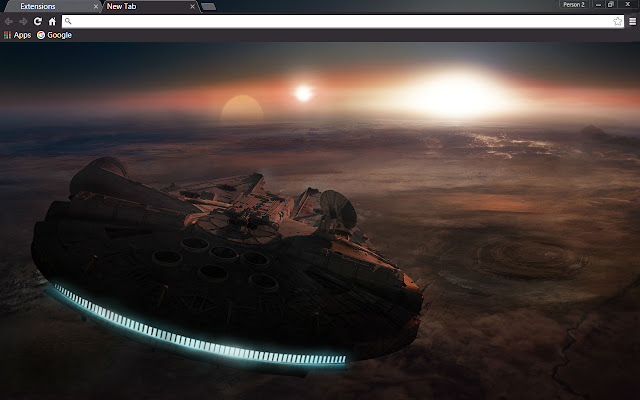Minimize the Chrome window
The height and width of the screenshot is (400, 640).
coord(598,4)
